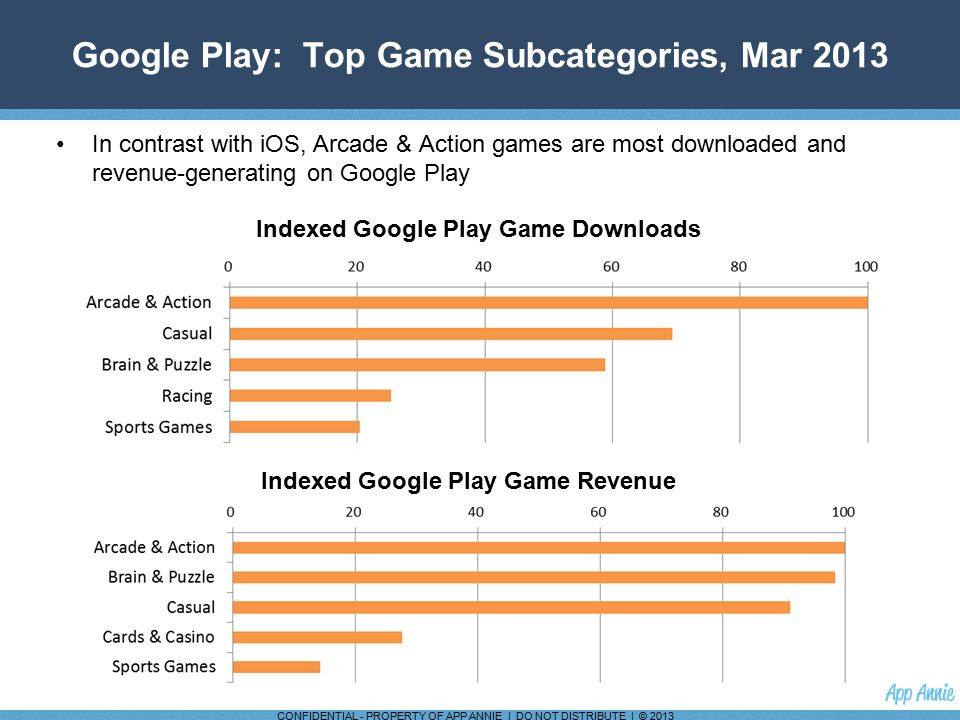Select the Racing downloads bar

(x=310, y=396)
